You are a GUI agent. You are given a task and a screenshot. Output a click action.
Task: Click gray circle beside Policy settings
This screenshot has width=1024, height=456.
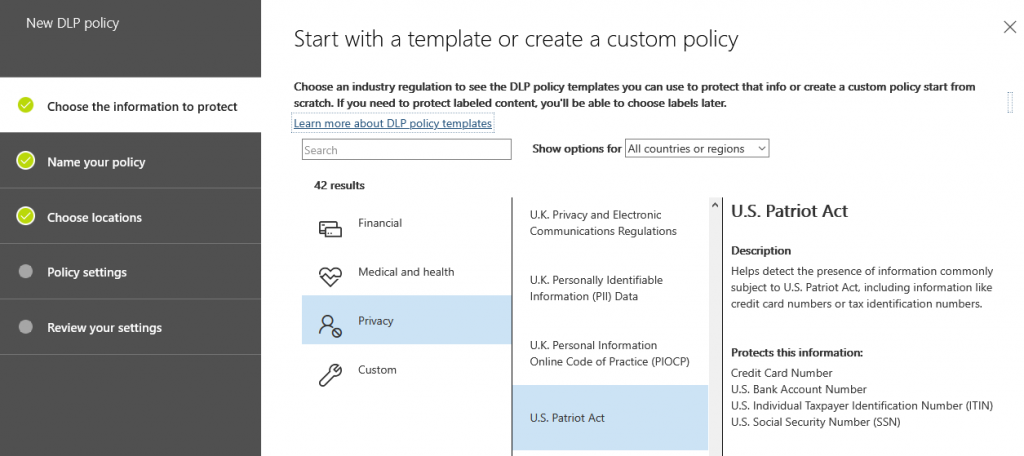coord(26,272)
